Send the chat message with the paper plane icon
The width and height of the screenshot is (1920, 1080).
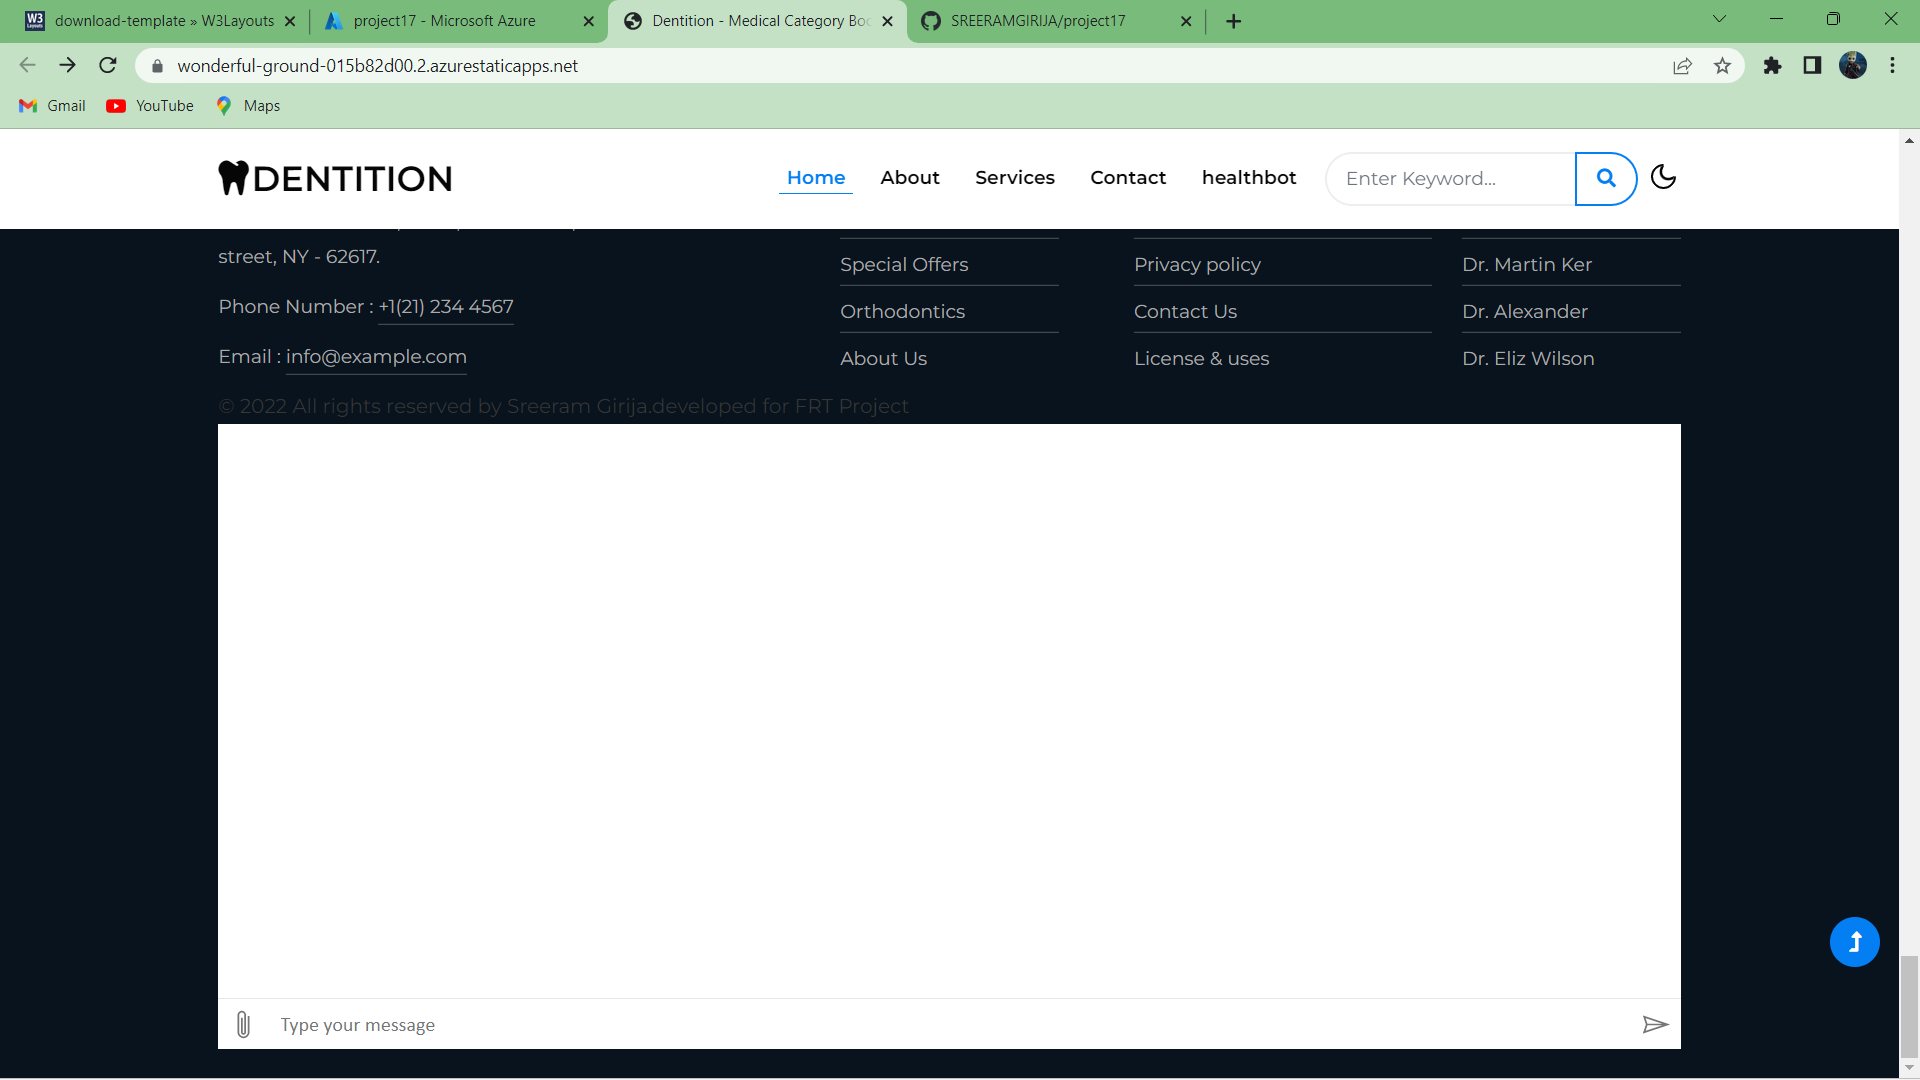coord(1656,1024)
